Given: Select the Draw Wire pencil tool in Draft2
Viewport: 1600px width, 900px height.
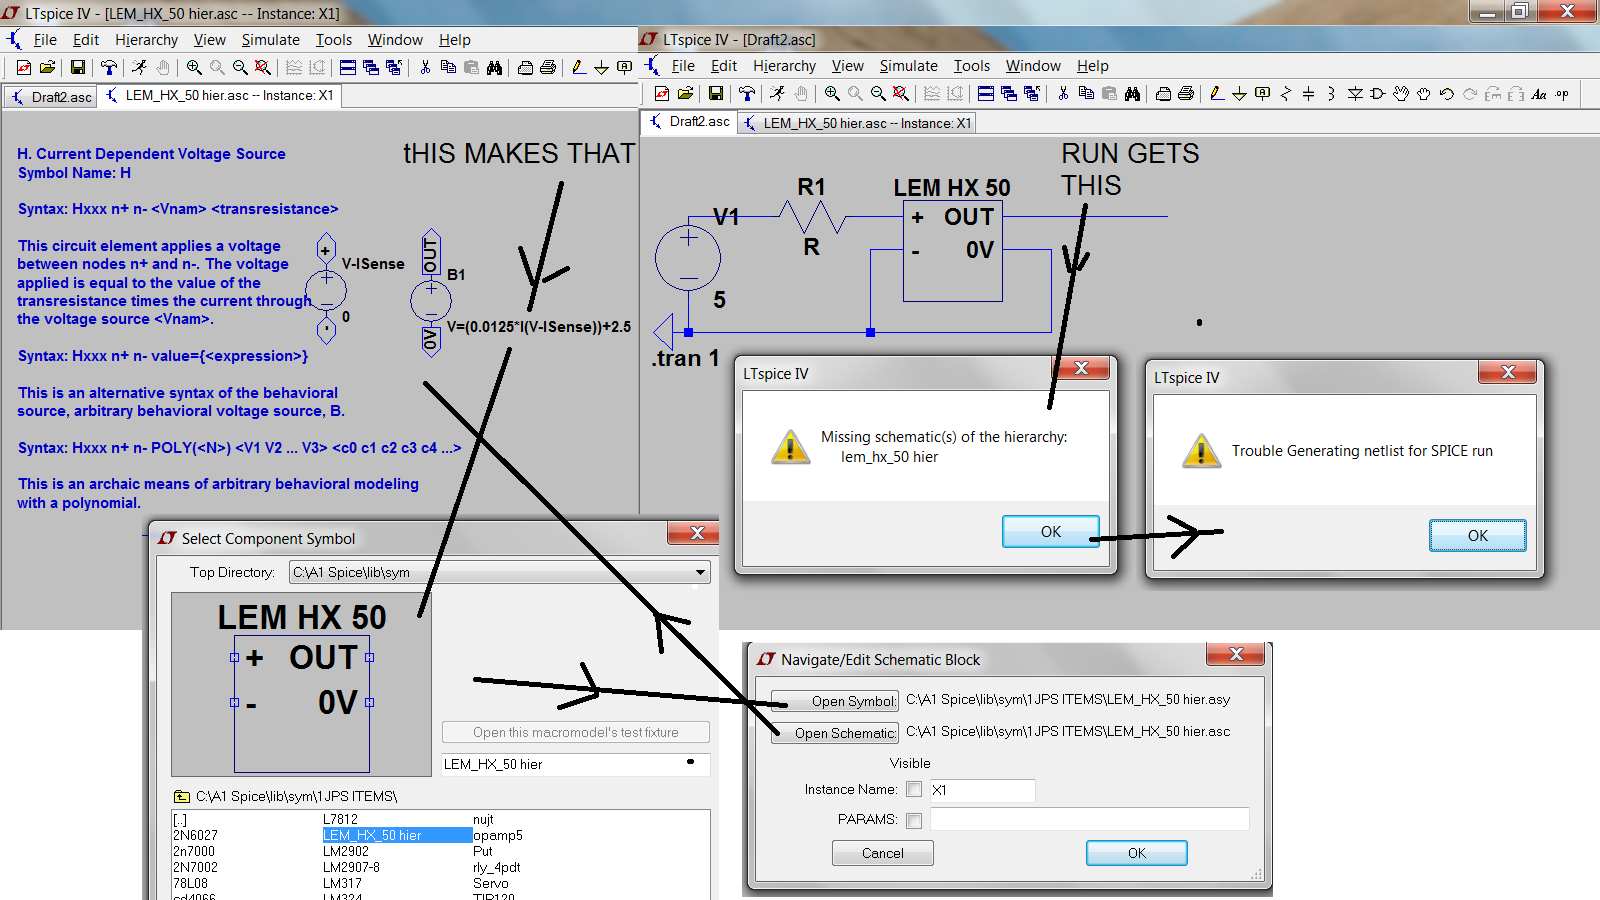Looking at the screenshot, I should point(1217,93).
